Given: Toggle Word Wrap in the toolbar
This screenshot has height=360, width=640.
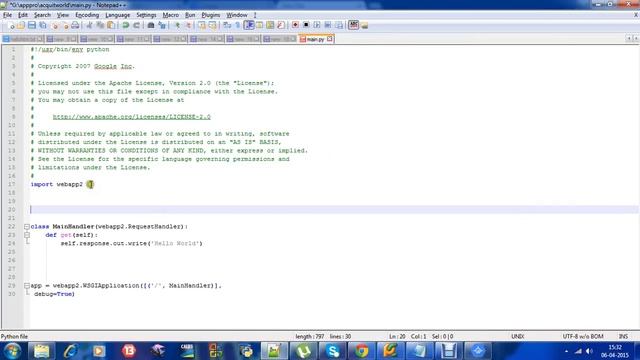Looking at the screenshot, I should click(x=227, y=25).
